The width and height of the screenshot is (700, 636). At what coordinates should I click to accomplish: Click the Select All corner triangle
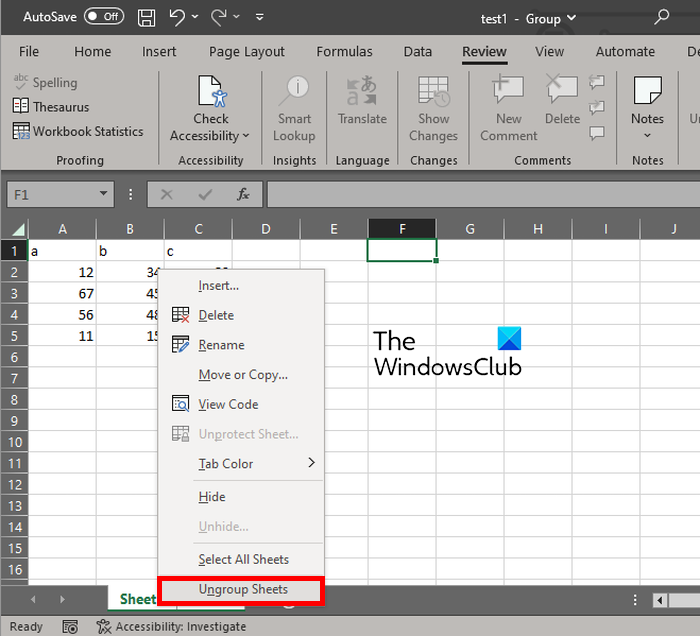17,229
